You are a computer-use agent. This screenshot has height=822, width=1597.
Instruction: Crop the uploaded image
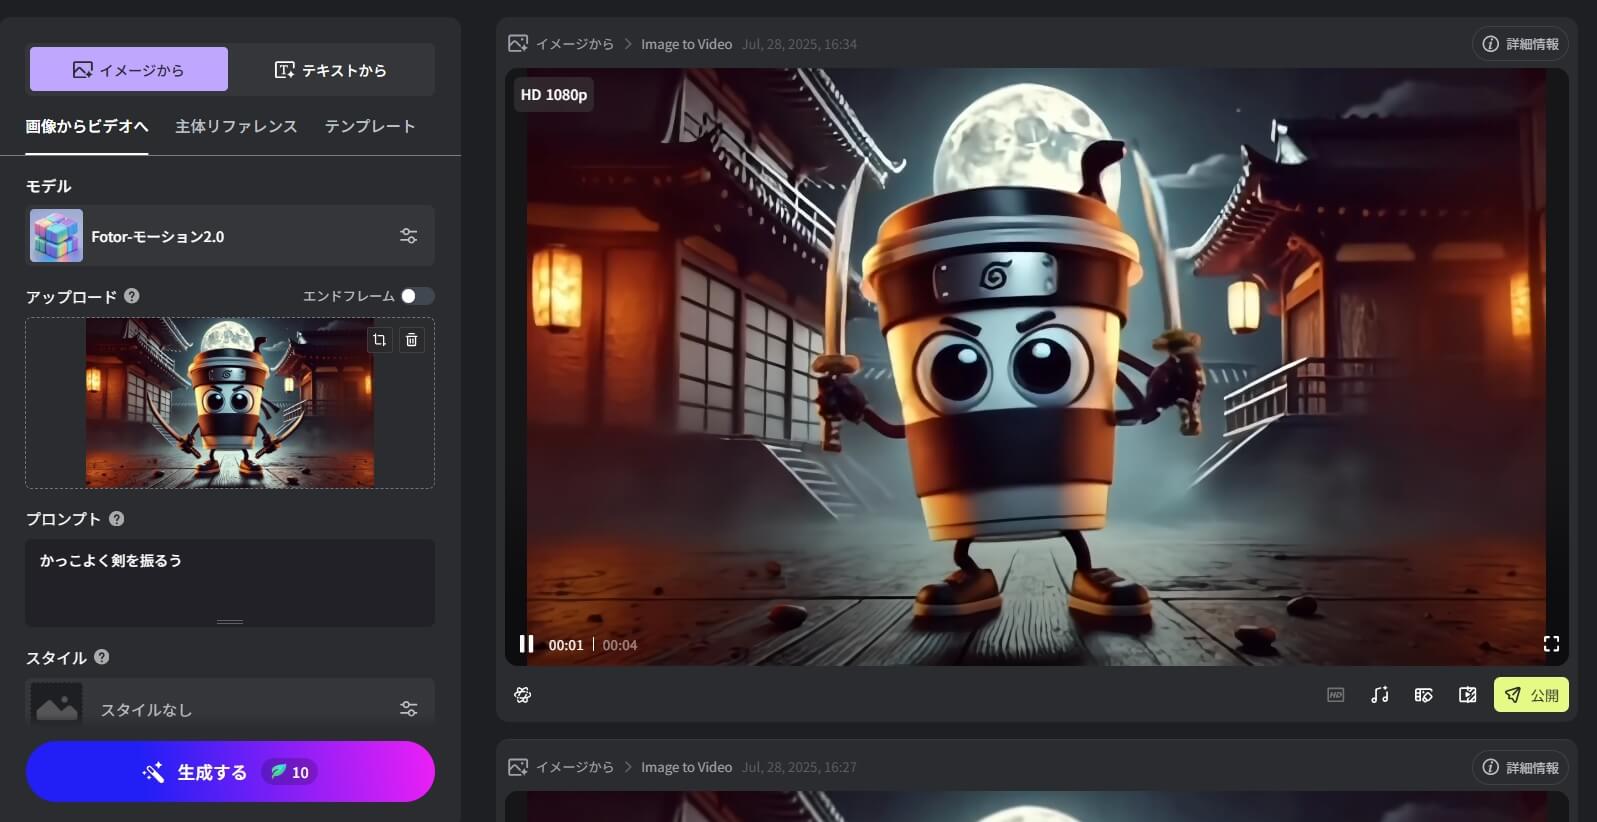click(x=379, y=340)
